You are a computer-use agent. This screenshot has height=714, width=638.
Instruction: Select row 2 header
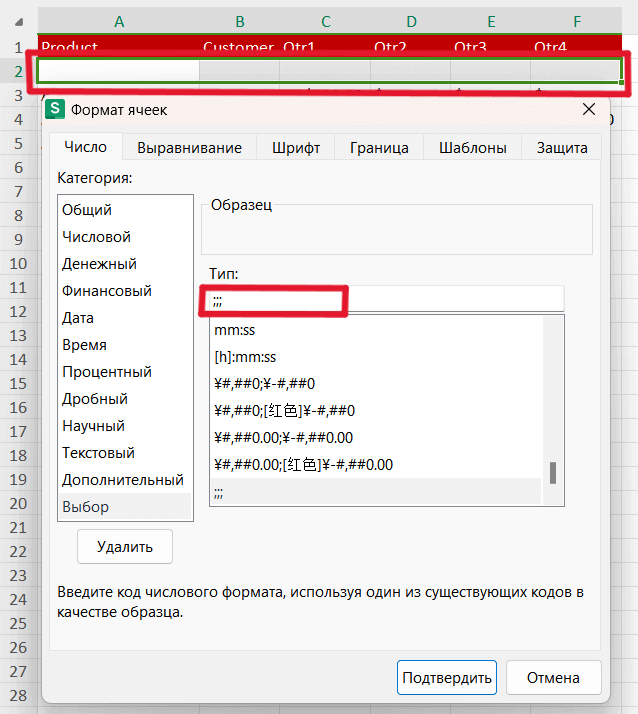[18, 71]
